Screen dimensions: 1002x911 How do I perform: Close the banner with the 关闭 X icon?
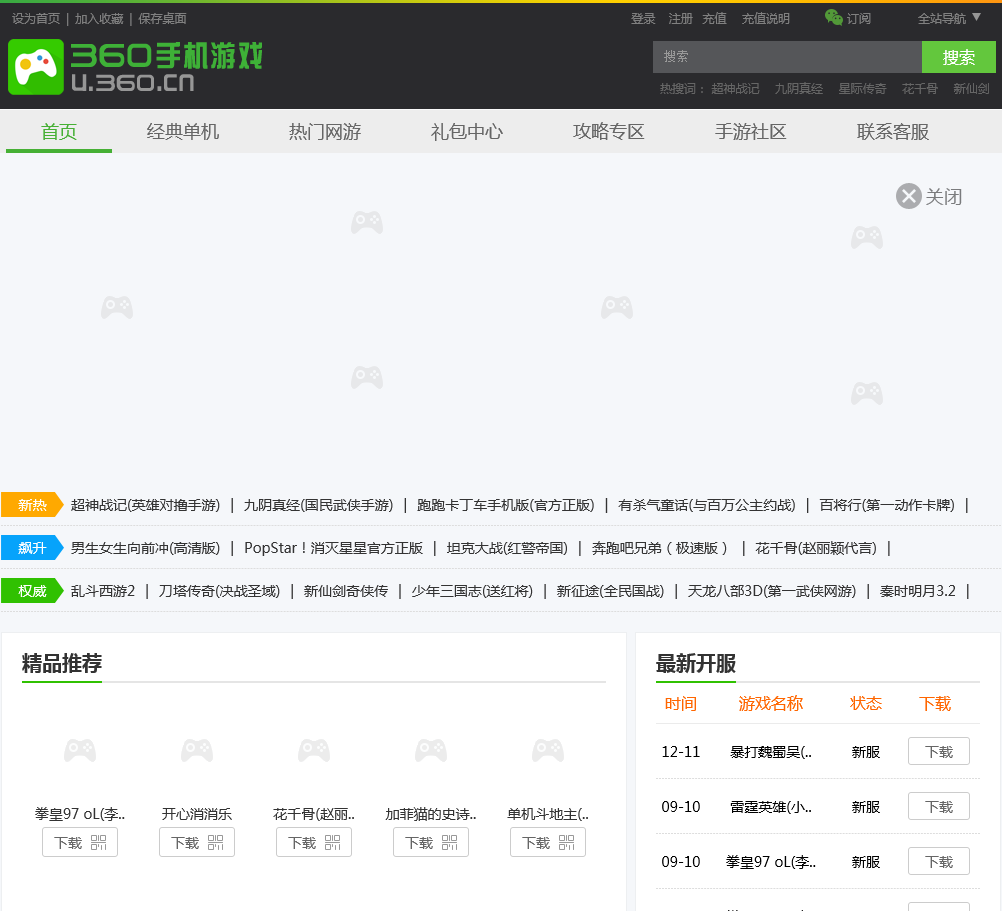click(908, 196)
